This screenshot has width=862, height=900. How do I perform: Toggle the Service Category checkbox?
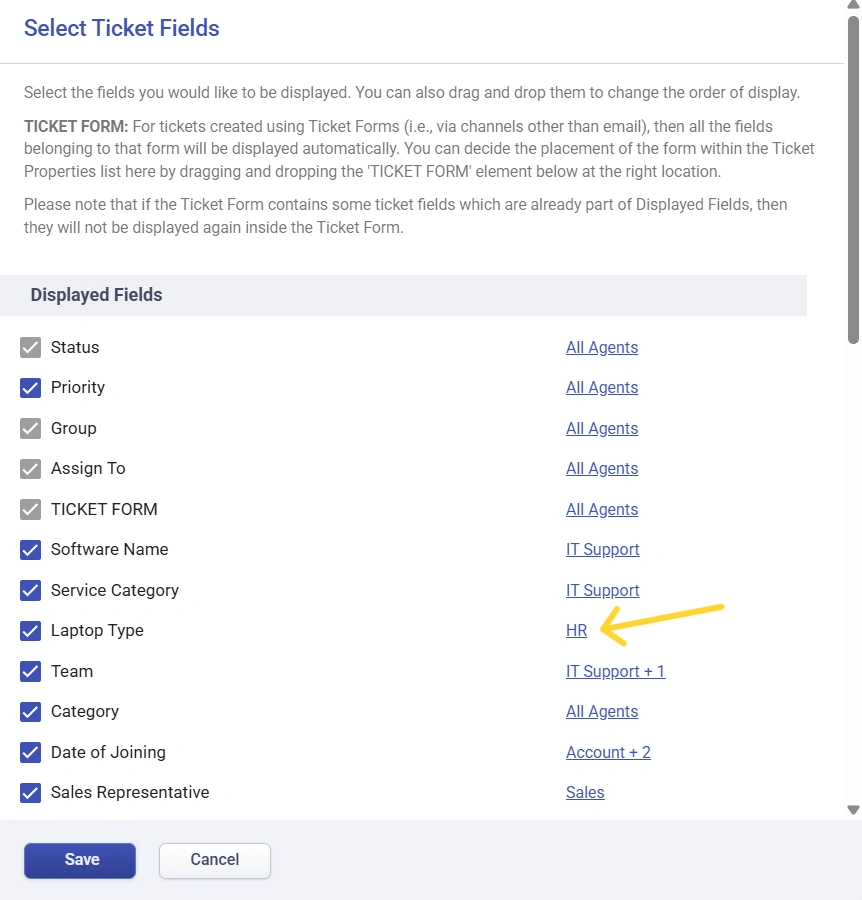click(x=30, y=591)
